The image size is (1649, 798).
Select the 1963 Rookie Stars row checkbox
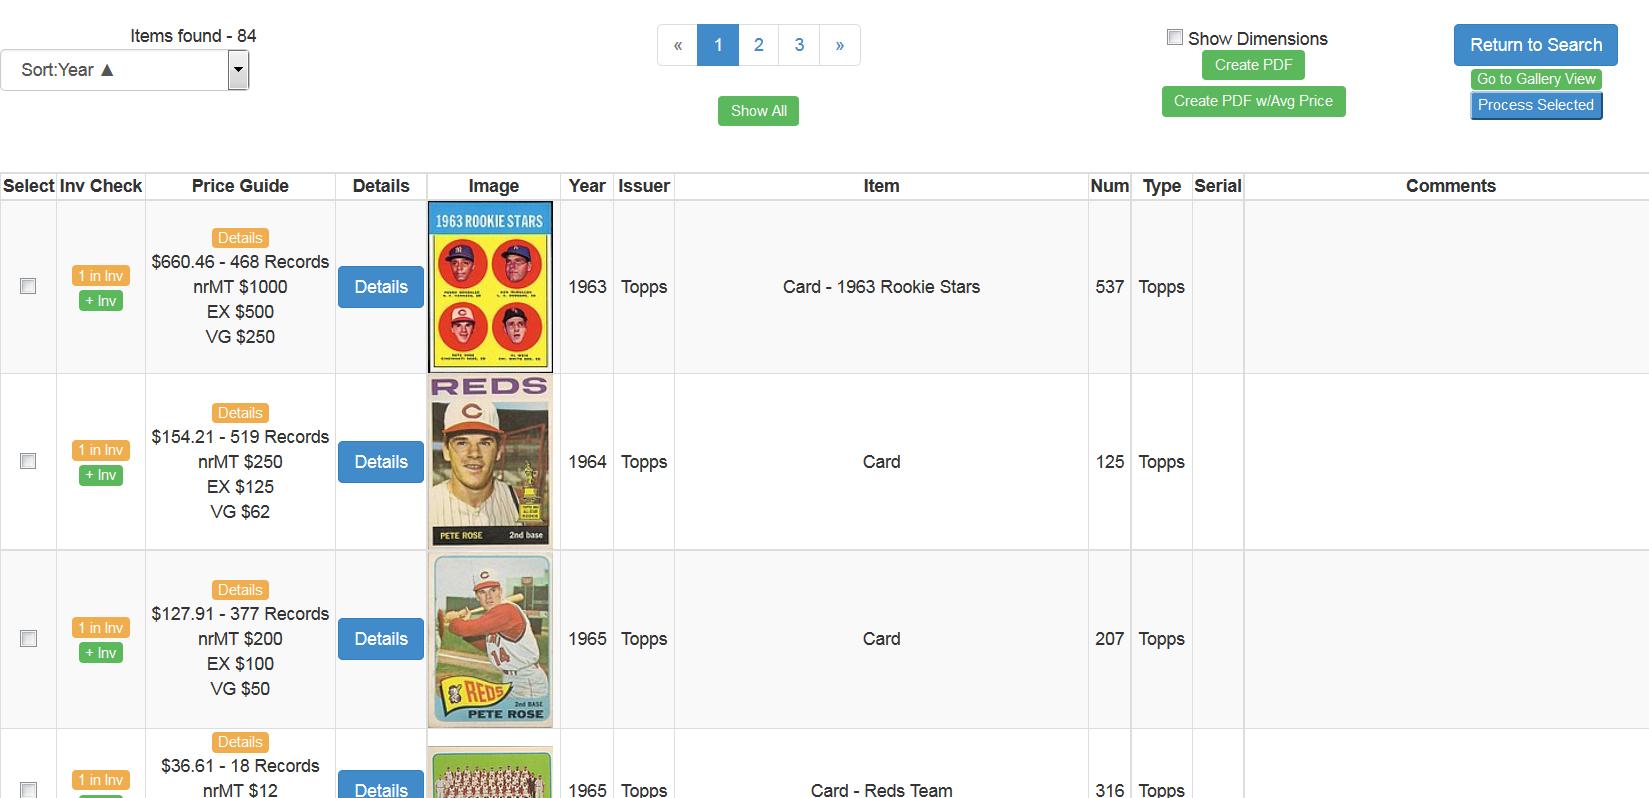(28, 286)
